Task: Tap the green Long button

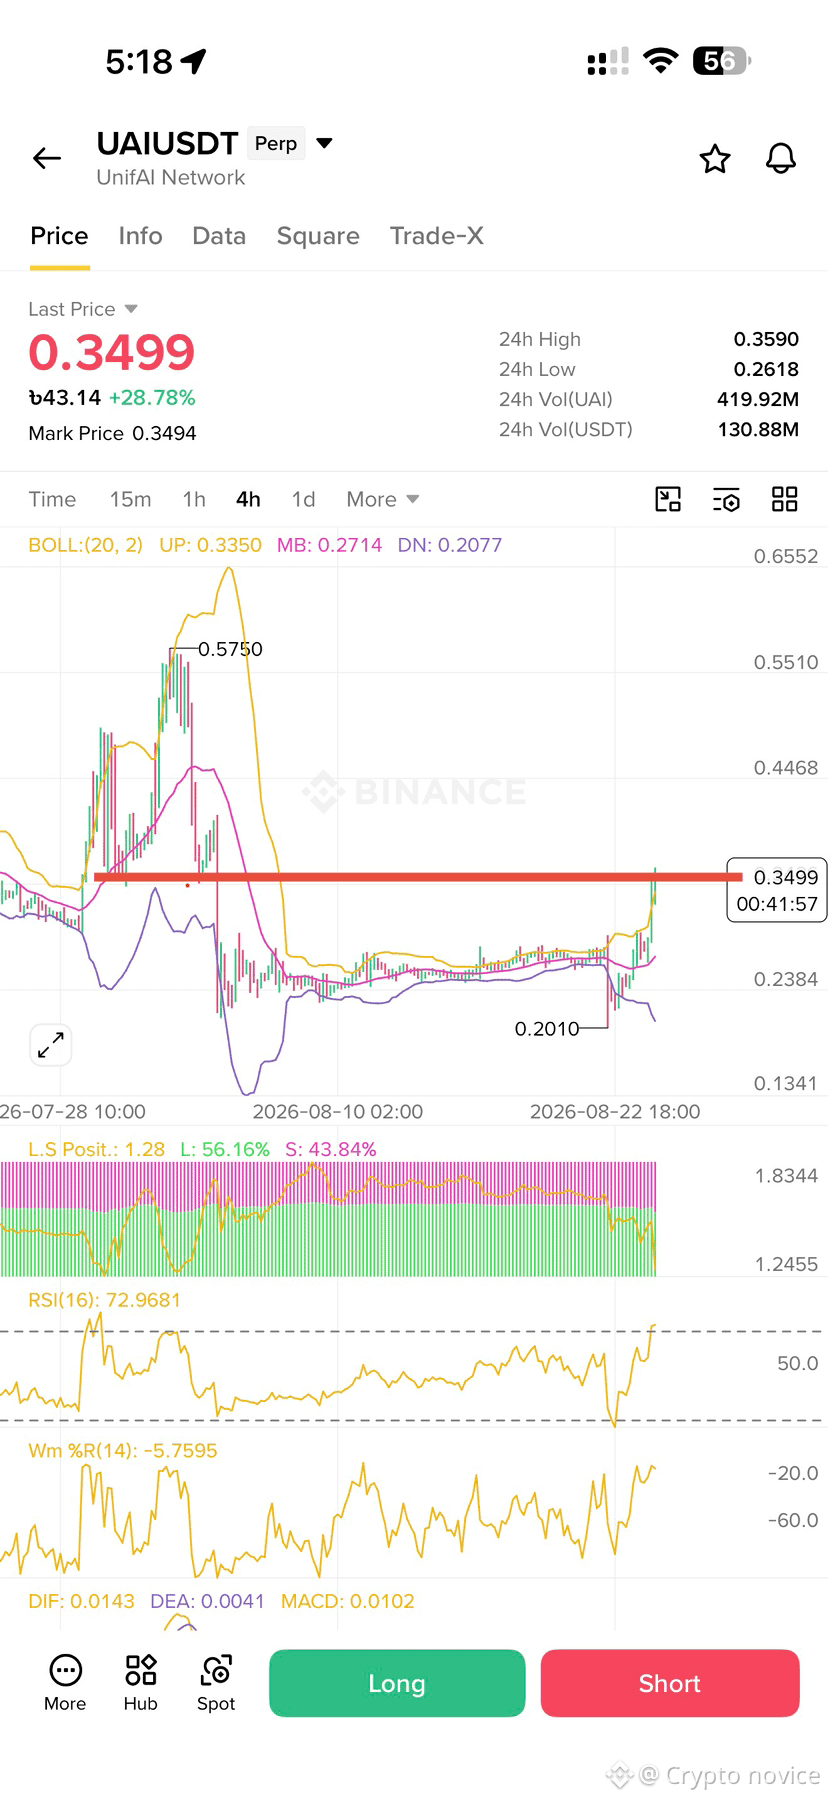Action: pos(397,1683)
